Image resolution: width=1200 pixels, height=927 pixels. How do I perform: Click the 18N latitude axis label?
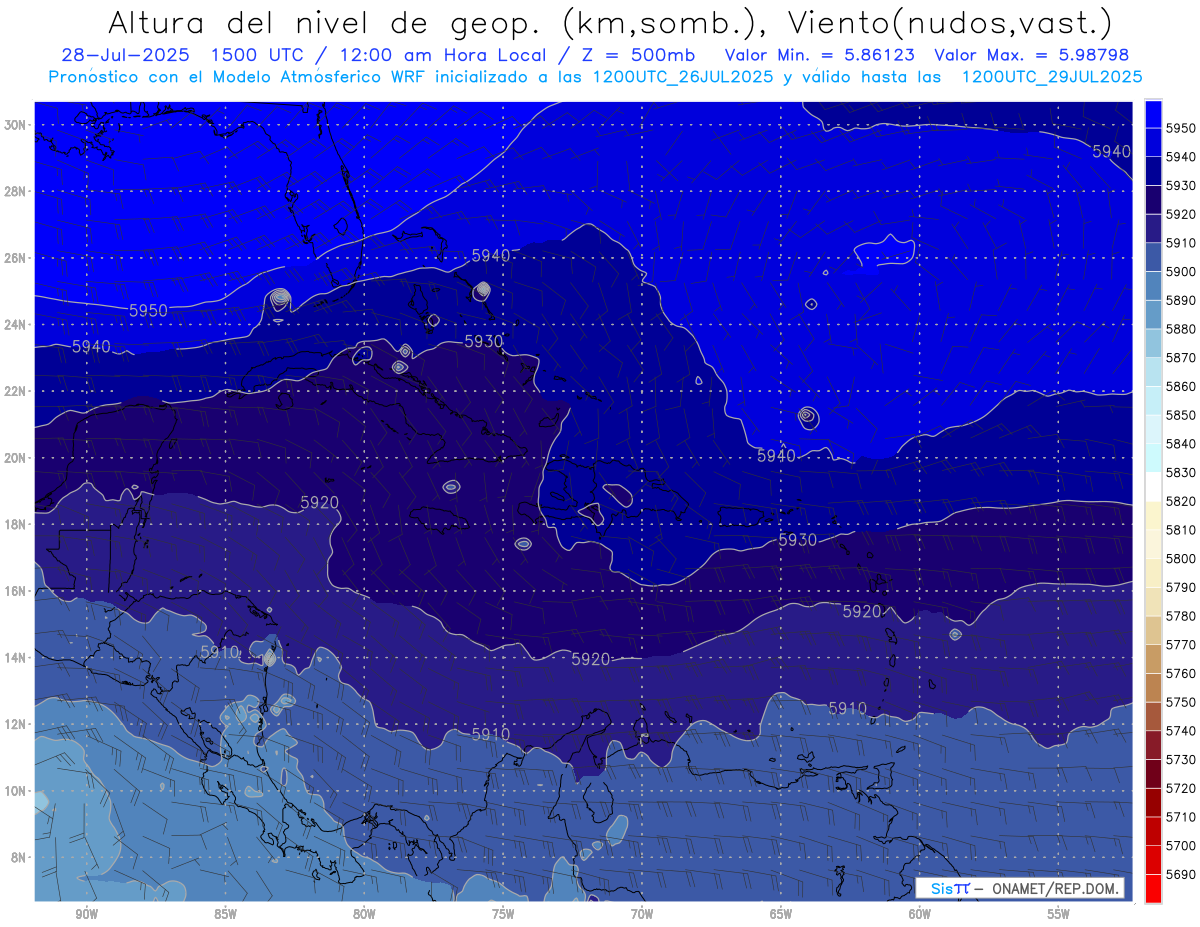(x=14, y=524)
